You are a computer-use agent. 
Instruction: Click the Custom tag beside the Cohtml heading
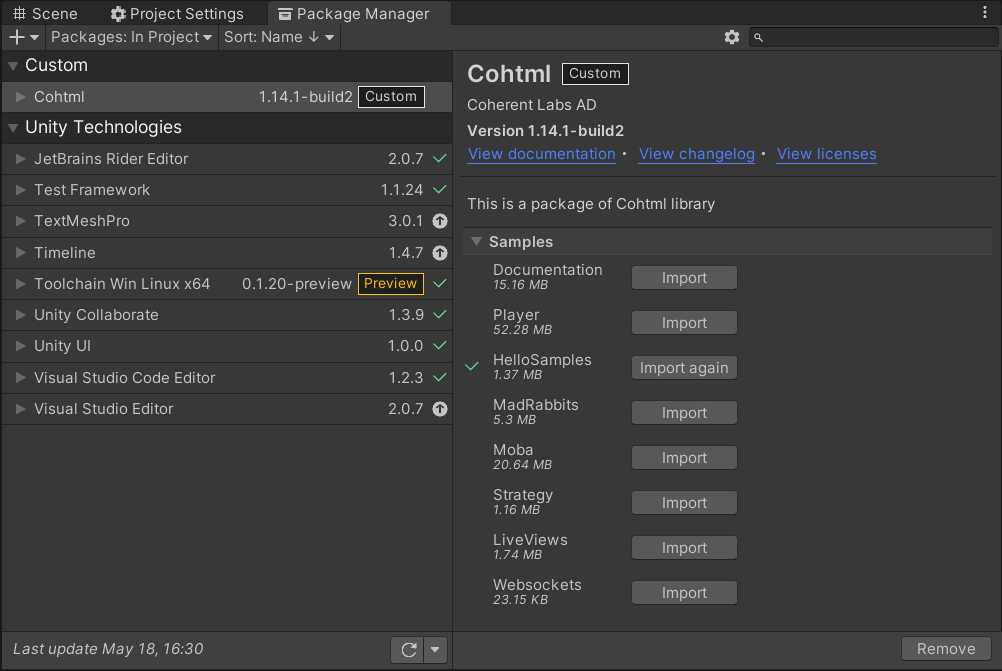coord(595,73)
